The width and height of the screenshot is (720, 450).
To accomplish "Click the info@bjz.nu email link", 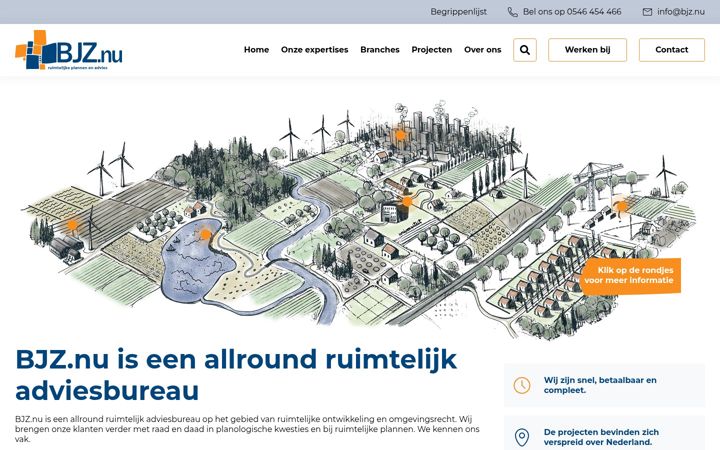I will click(x=681, y=12).
